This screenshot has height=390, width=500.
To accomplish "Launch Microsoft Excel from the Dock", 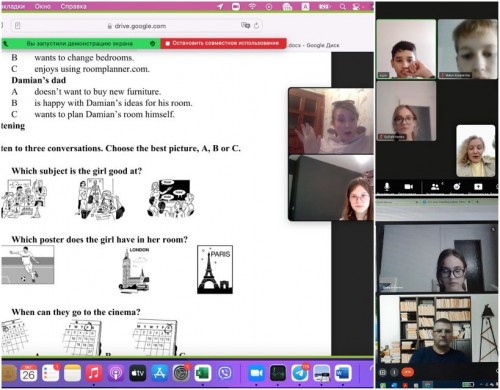I will pos(203,373).
